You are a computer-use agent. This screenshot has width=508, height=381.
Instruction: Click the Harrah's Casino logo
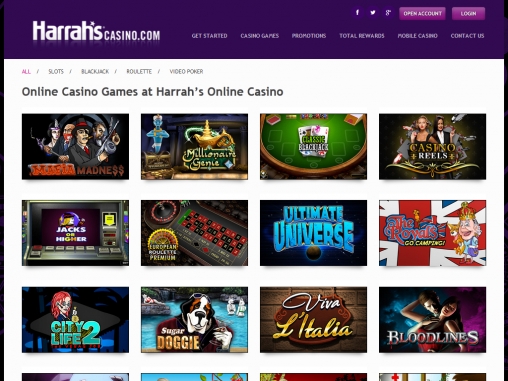point(96,32)
